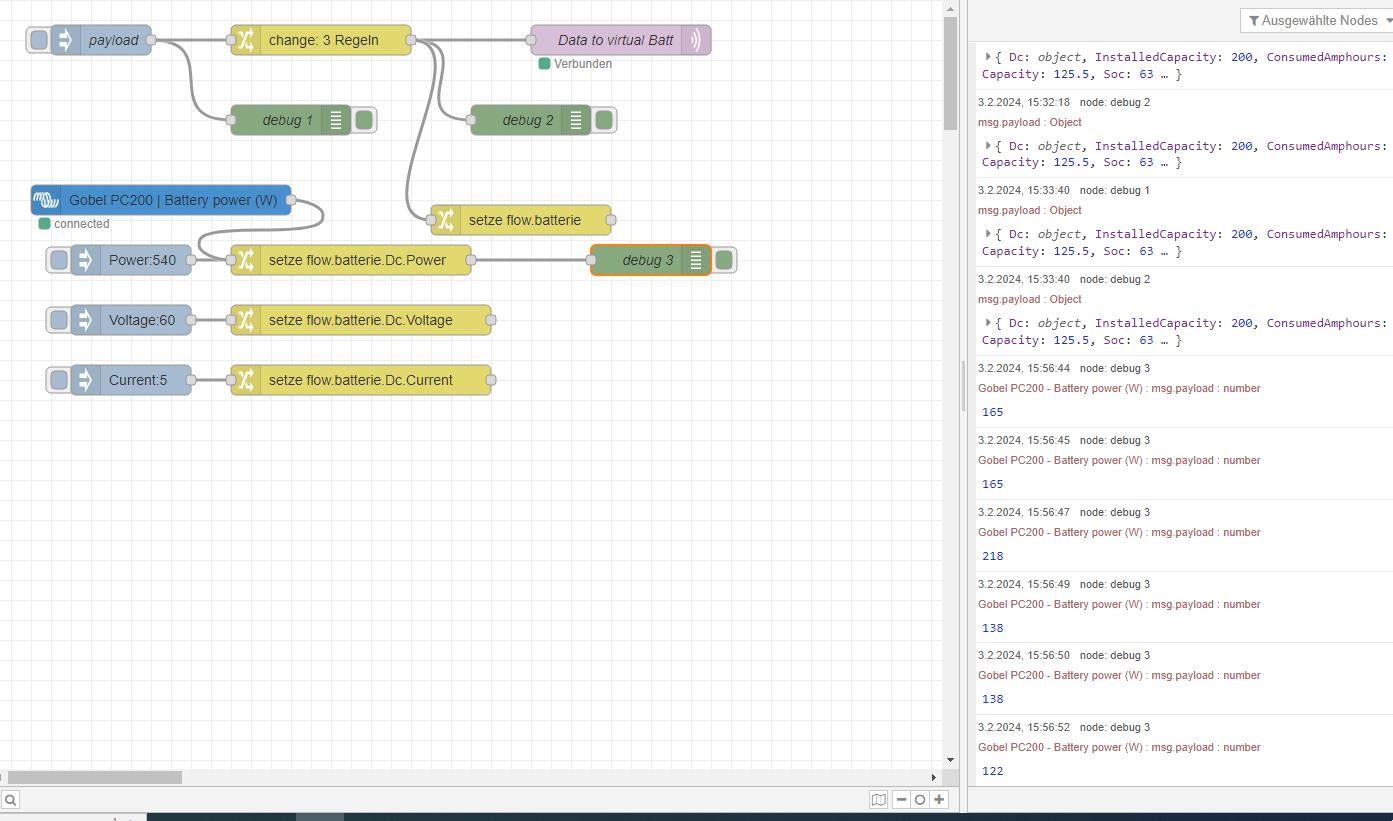Click the 15:33:40 debug 1 node link
Viewport: 1393px width, 821px height.
(1115, 190)
